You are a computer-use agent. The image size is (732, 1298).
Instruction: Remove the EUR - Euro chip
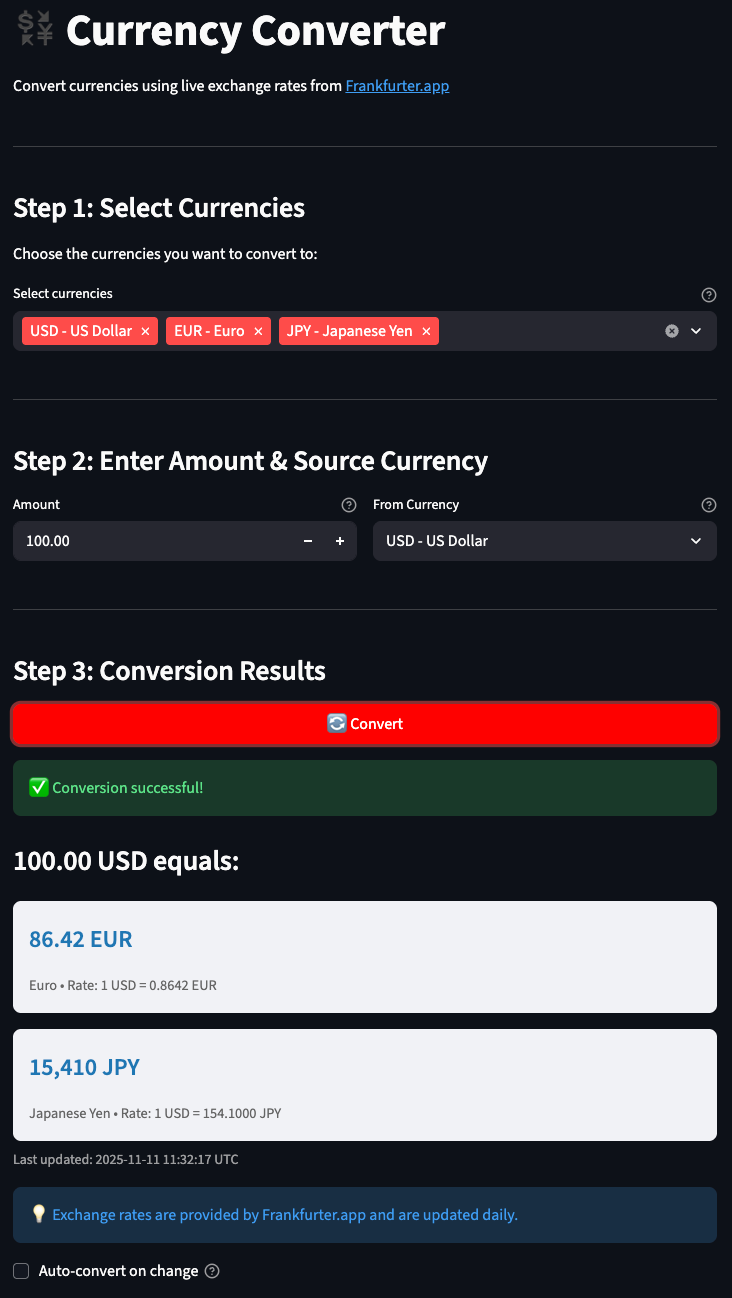pyautogui.click(x=258, y=330)
